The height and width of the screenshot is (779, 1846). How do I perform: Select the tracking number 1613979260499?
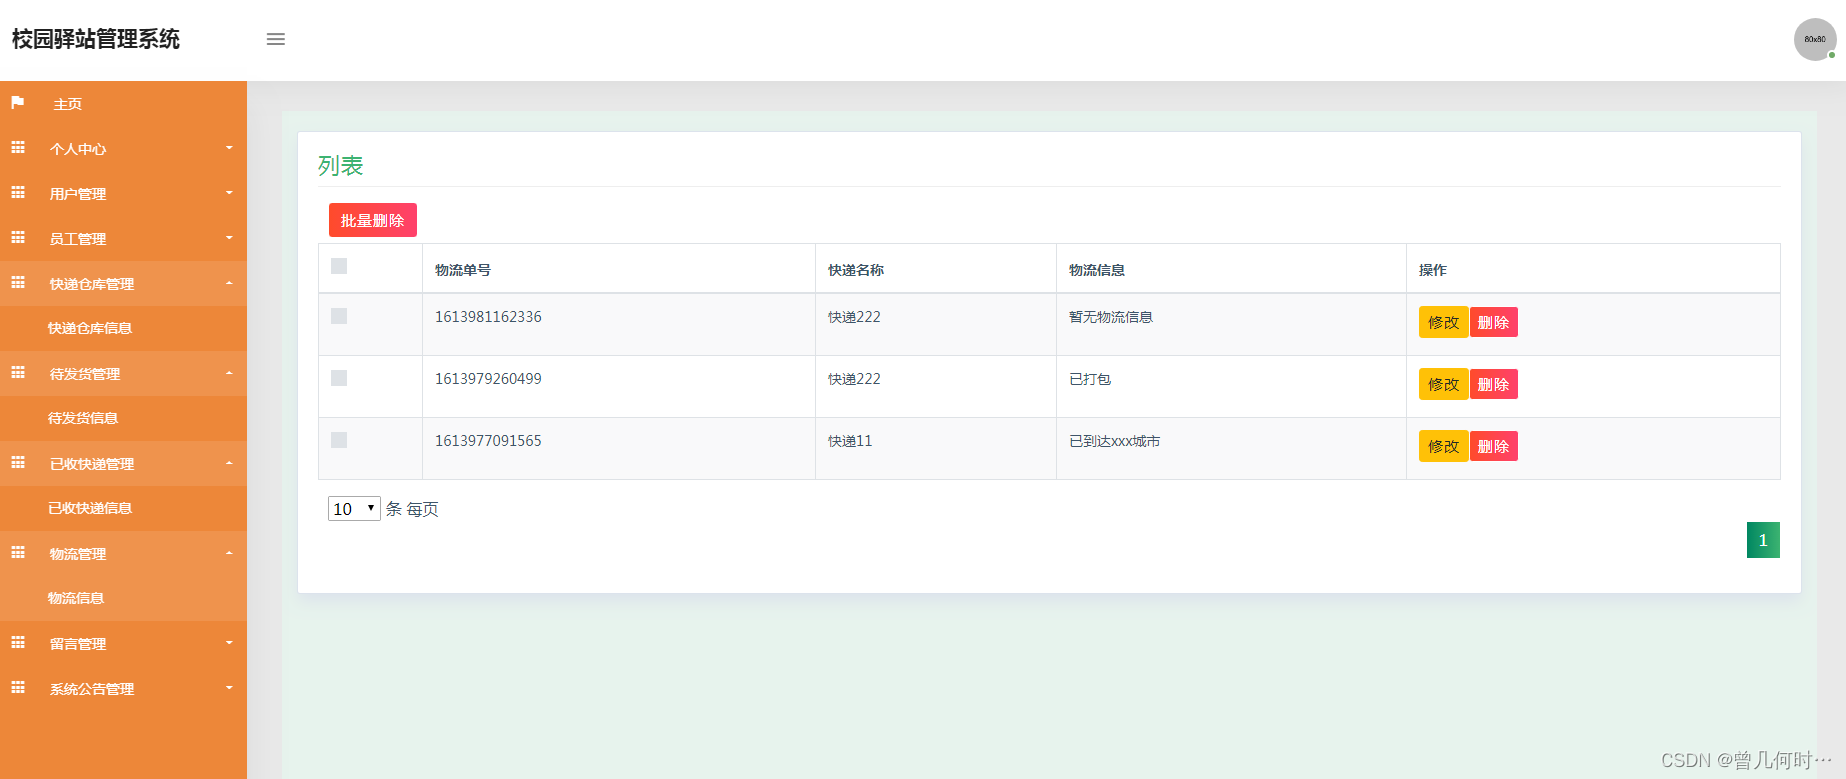pyautogui.click(x=488, y=379)
